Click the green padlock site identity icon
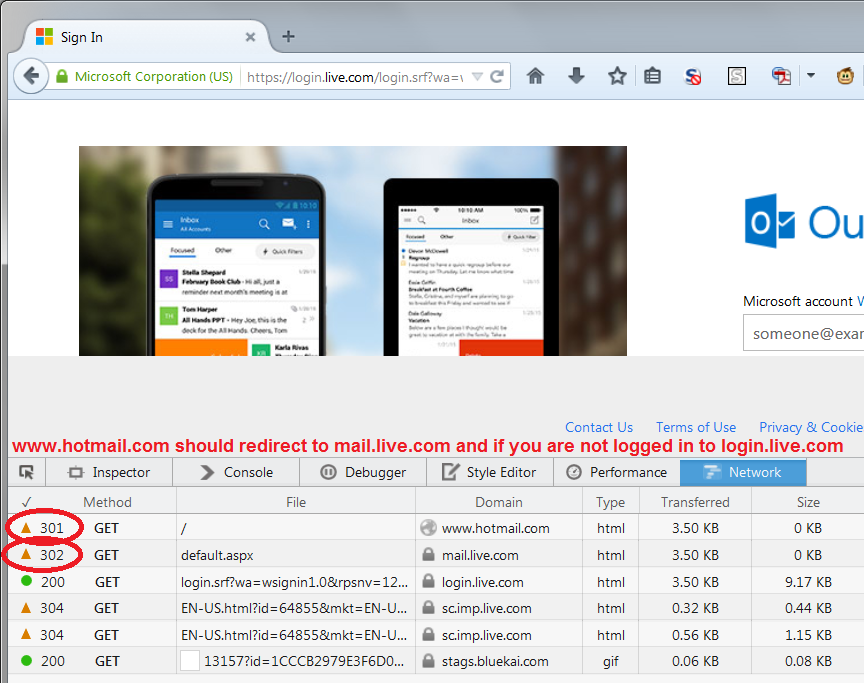Viewport: 864px width, 683px height. pos(62,76)
